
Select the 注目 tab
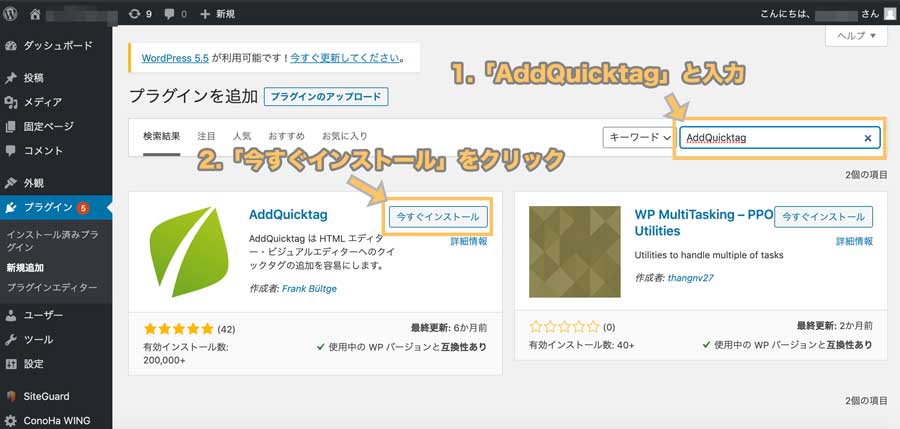[206, 137]
